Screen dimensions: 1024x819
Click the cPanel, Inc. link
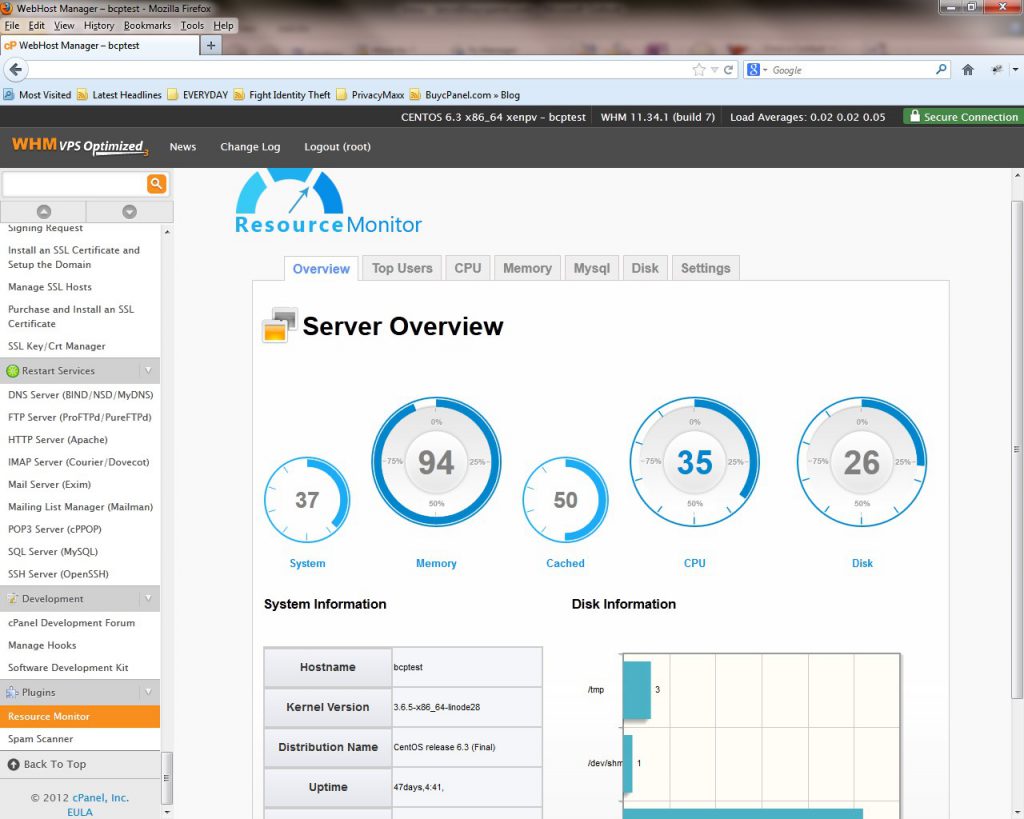pyautogui.click(x=101, y=797)
